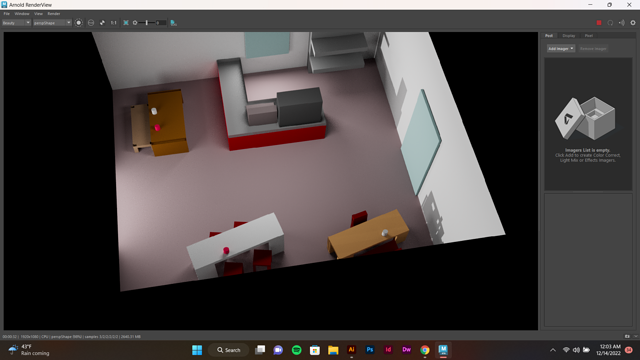
Task: Toggle the speaker notification icon
Action: (x=622, y=23)
